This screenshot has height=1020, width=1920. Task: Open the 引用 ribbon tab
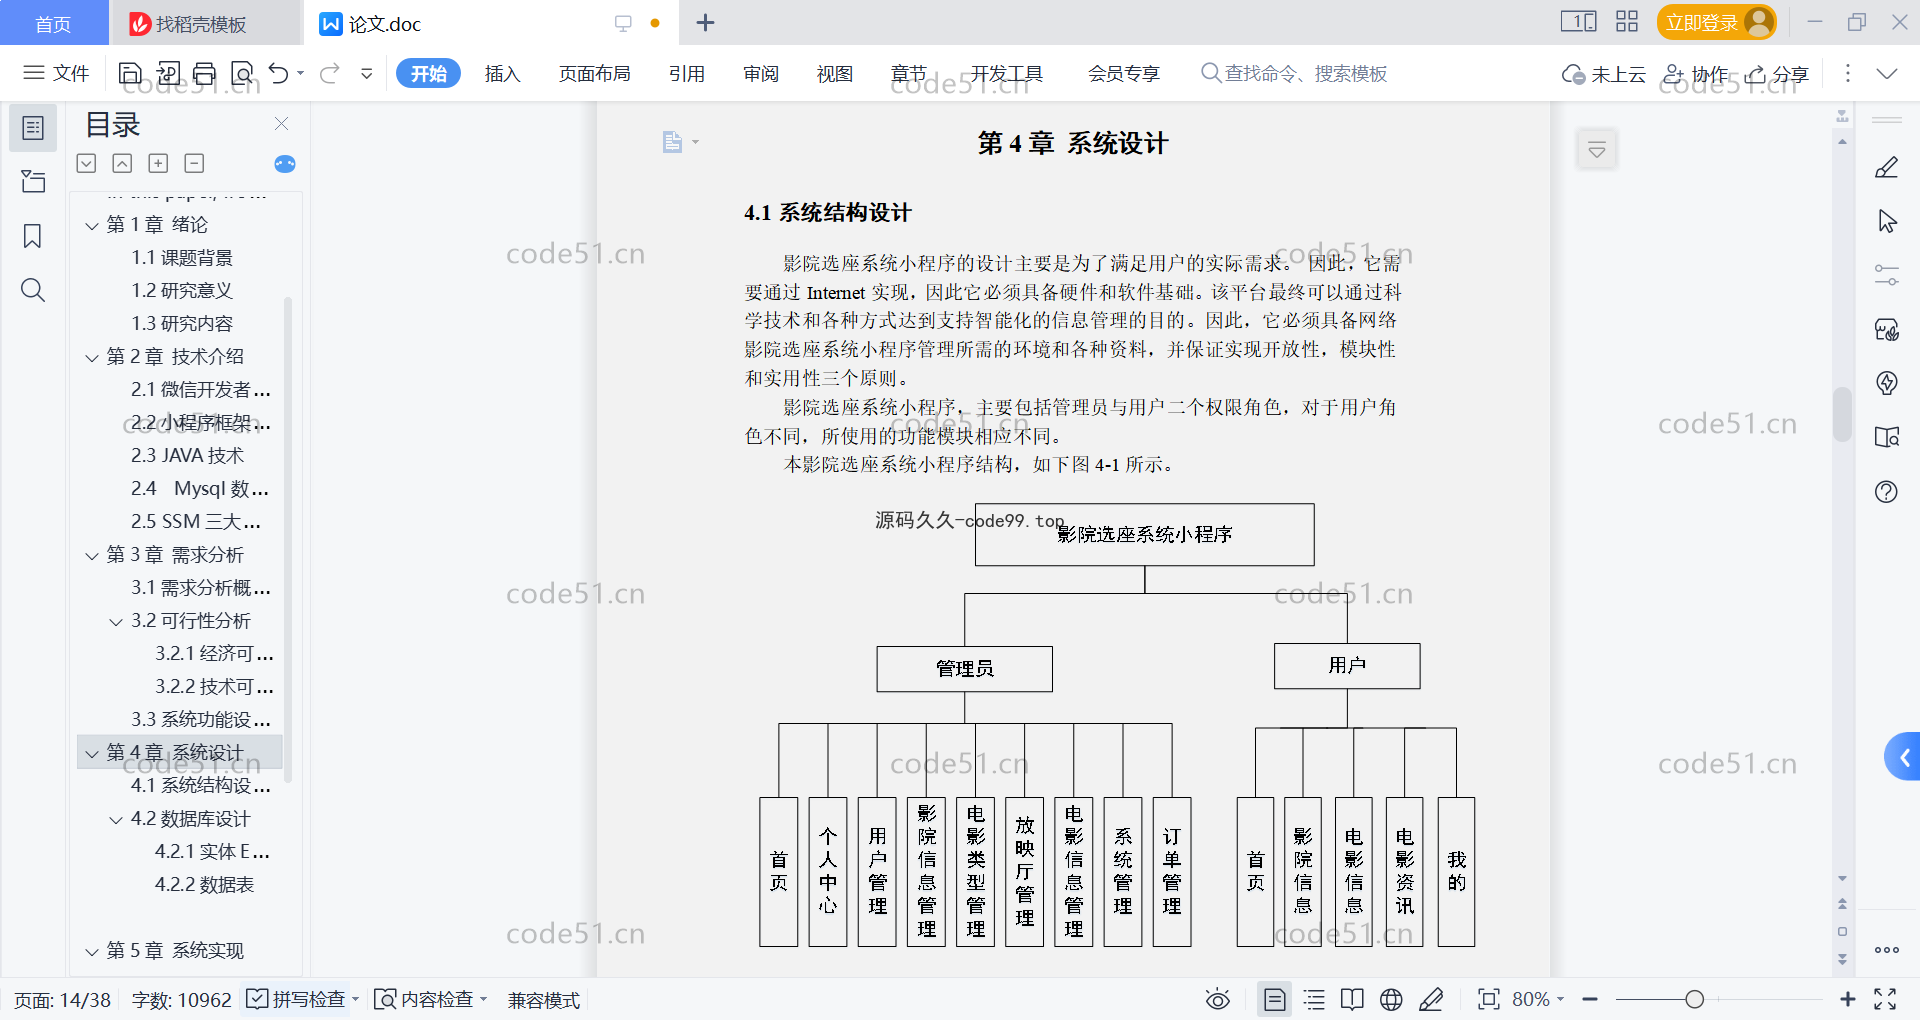pos(687,74)
